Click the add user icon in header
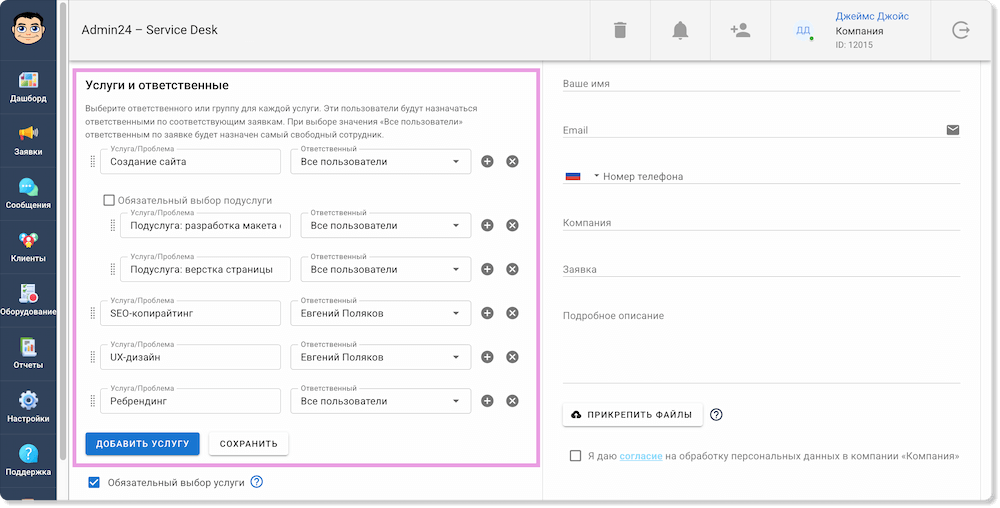This screenshot has height=508, width=1000. point(740,30)
